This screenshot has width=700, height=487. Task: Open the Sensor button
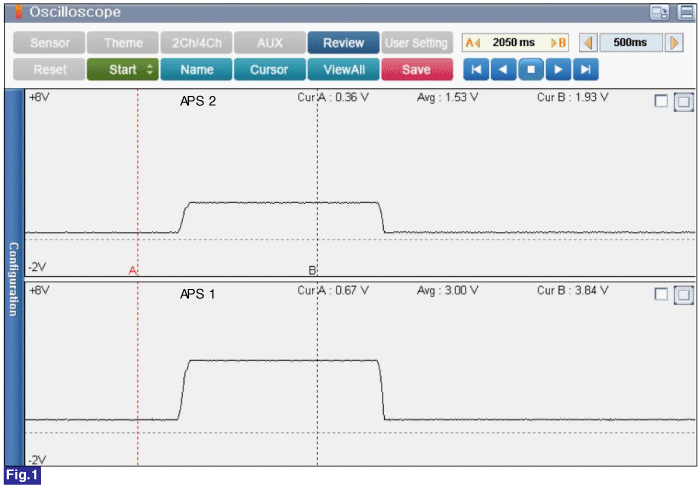[x=49, y=43]
